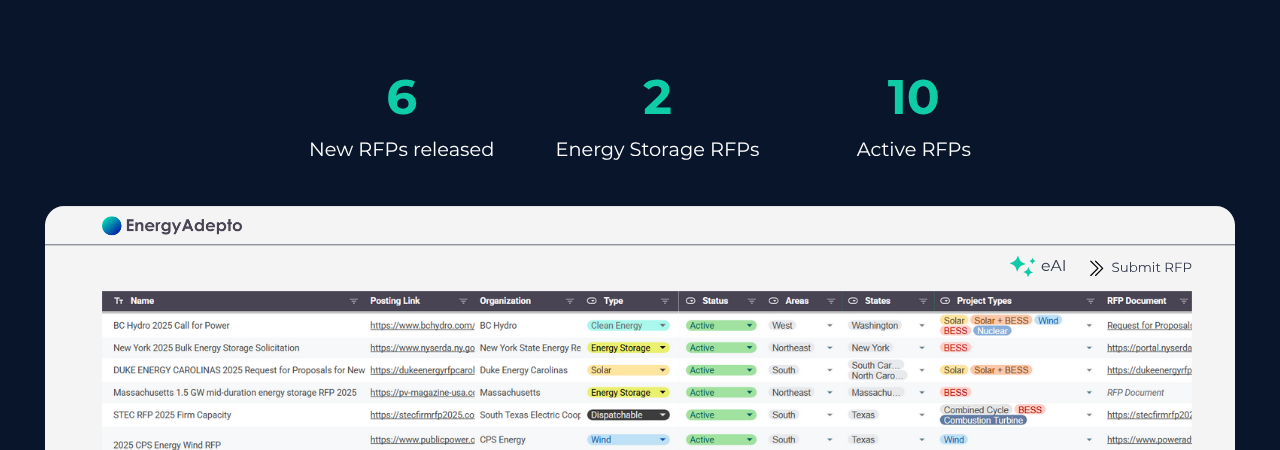
Task: Click the dropdown-type icon beside Status header
Action: 691,301
